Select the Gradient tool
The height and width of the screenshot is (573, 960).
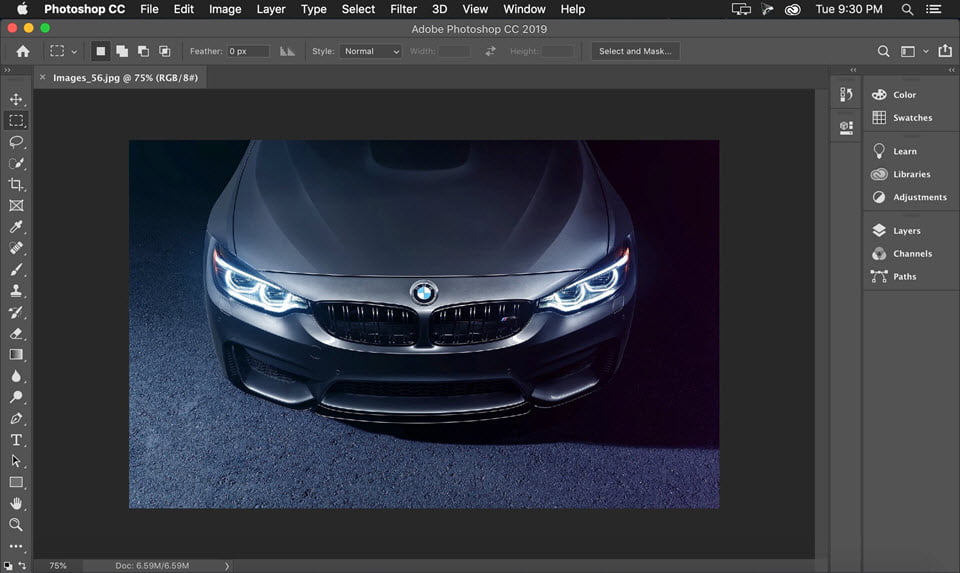pyautogui.click(x=16, y=354)
